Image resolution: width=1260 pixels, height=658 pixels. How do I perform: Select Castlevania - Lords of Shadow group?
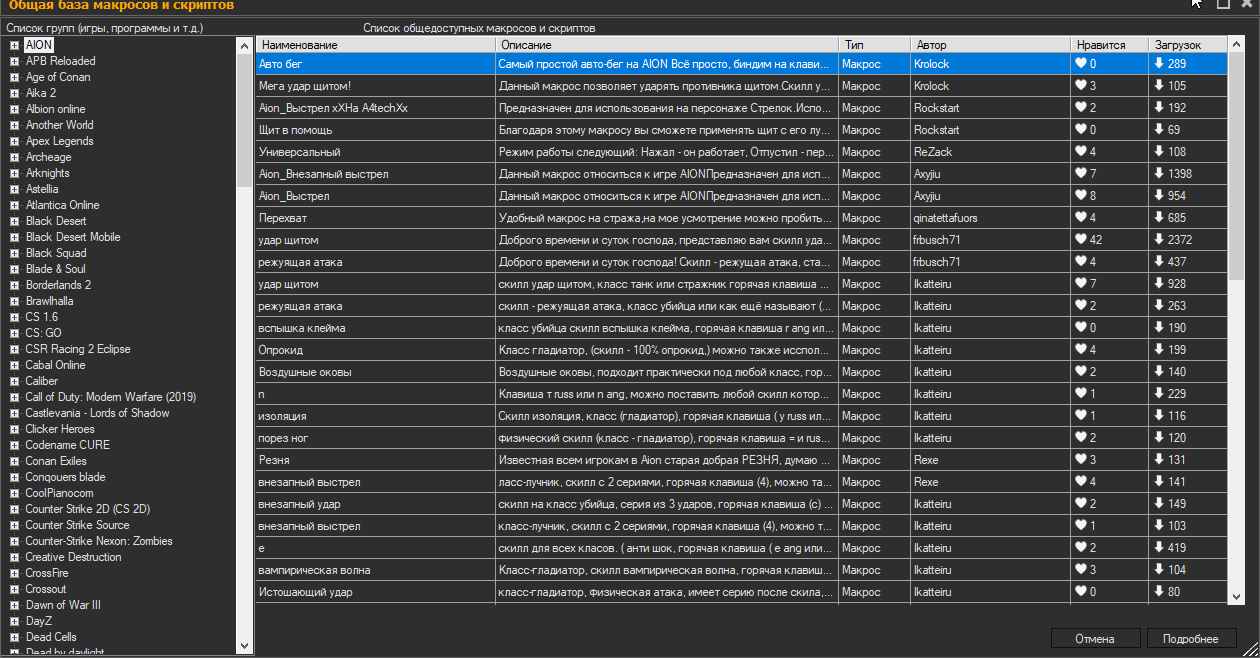point(97,413)
